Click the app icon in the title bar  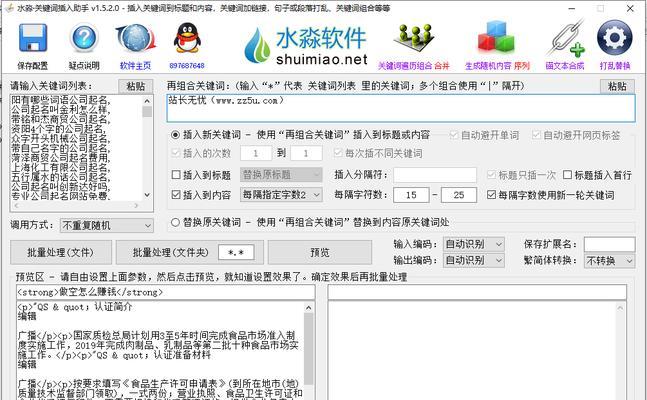pyautogui.click(x=9, y=8)
